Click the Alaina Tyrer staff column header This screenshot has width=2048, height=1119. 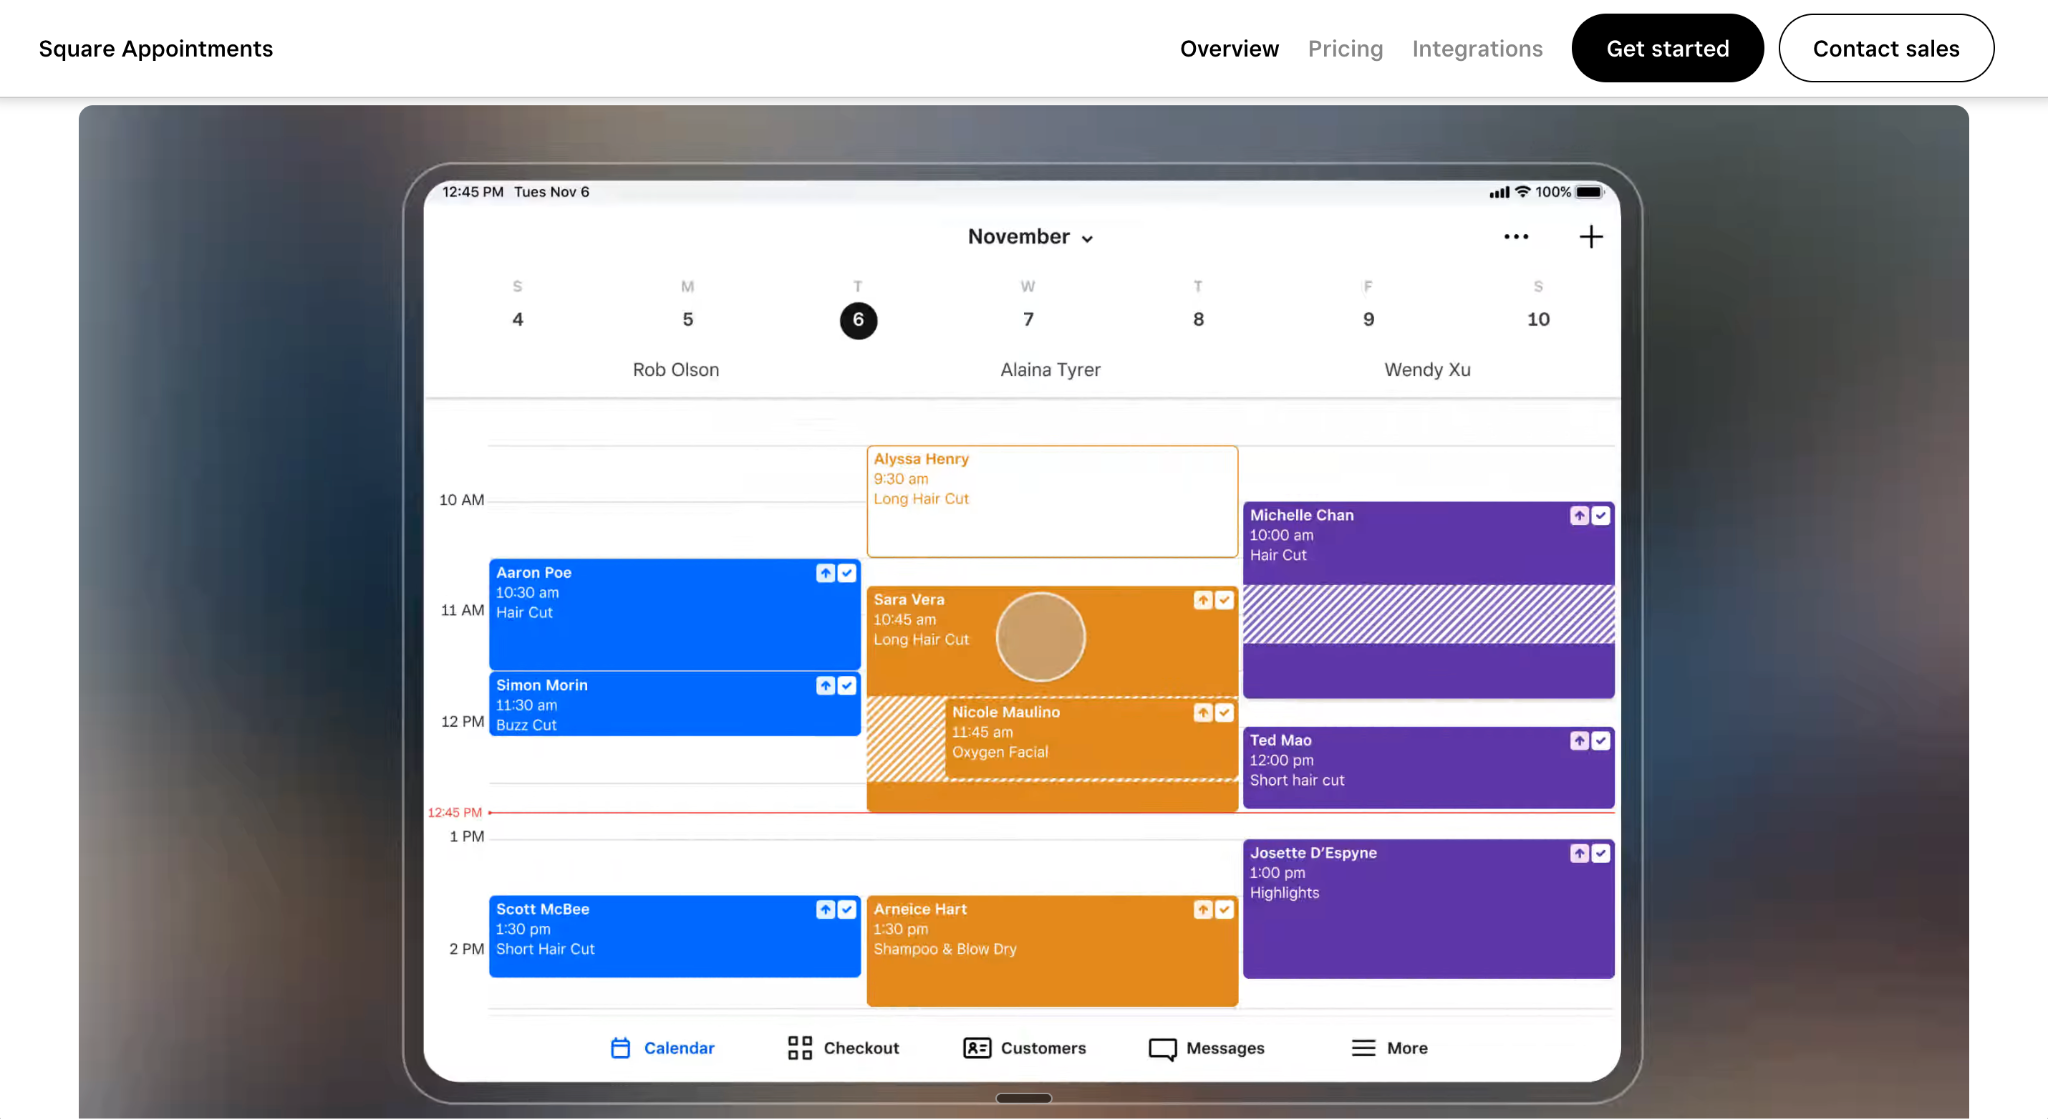click(x=1050, y=370)
